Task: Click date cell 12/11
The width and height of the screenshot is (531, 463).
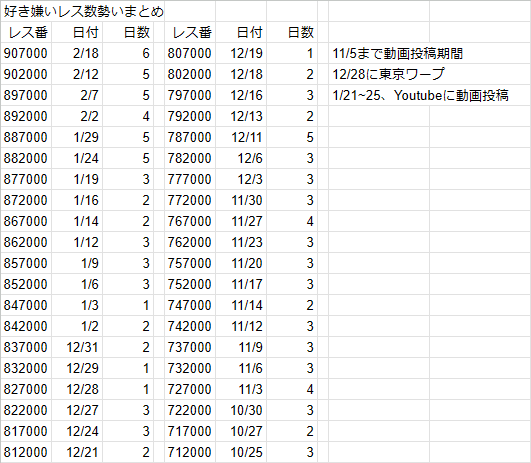Action: [x=241, y=137]
